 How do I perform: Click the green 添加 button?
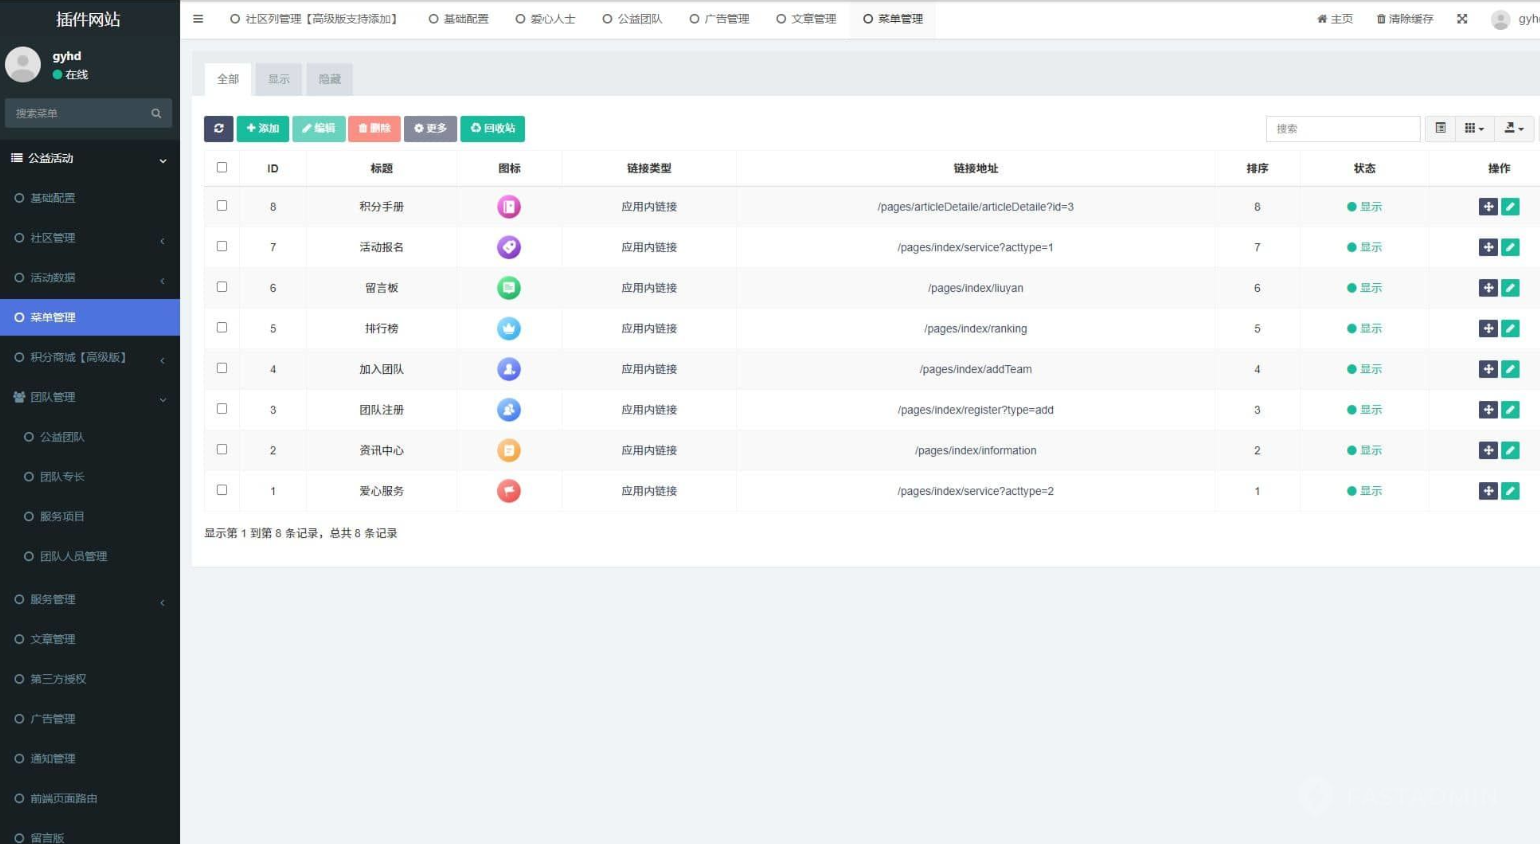point(263,129)
